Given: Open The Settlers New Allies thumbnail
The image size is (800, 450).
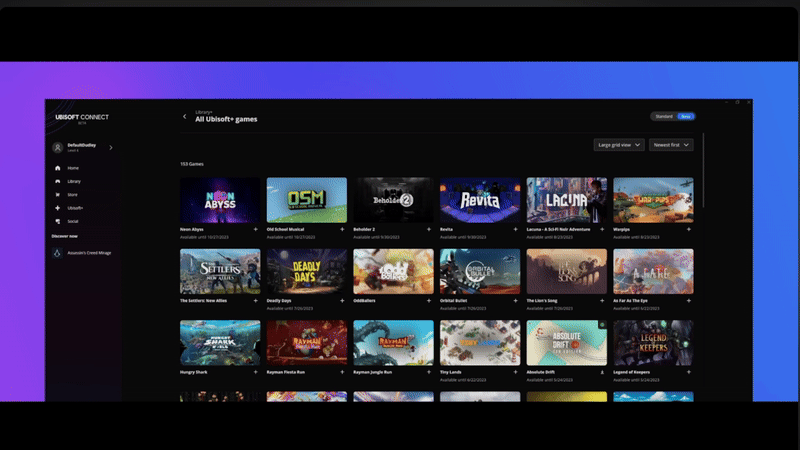Looking at the screenshot, I should pyautogui.click(x=220, y=271).
